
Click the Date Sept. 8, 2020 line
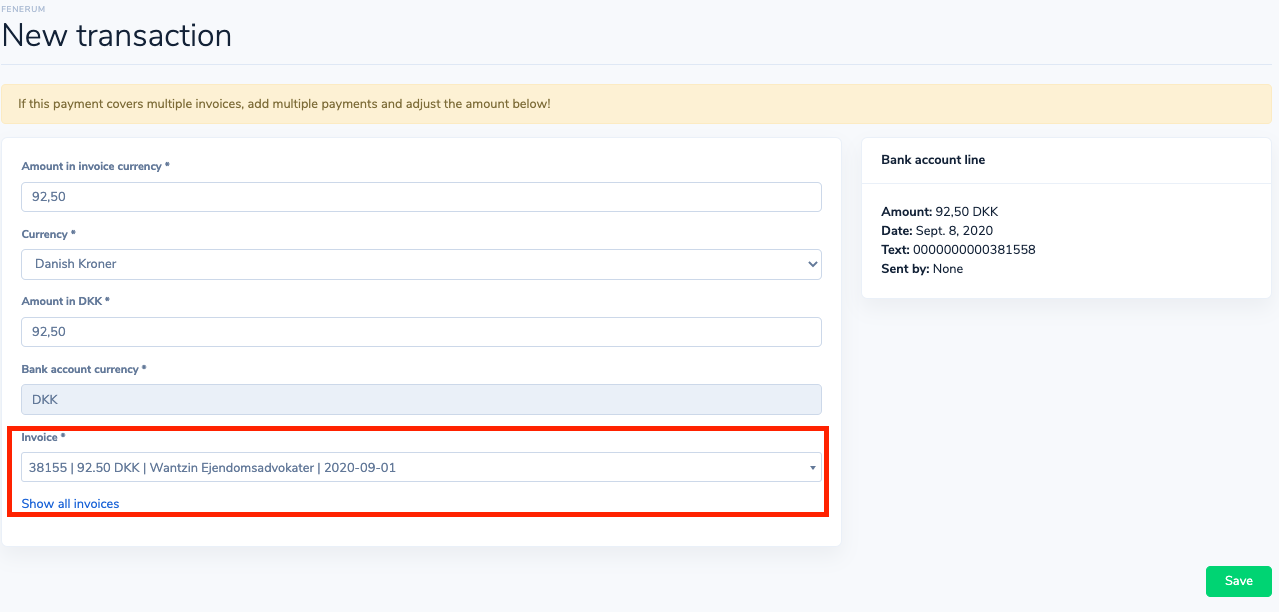937,231
